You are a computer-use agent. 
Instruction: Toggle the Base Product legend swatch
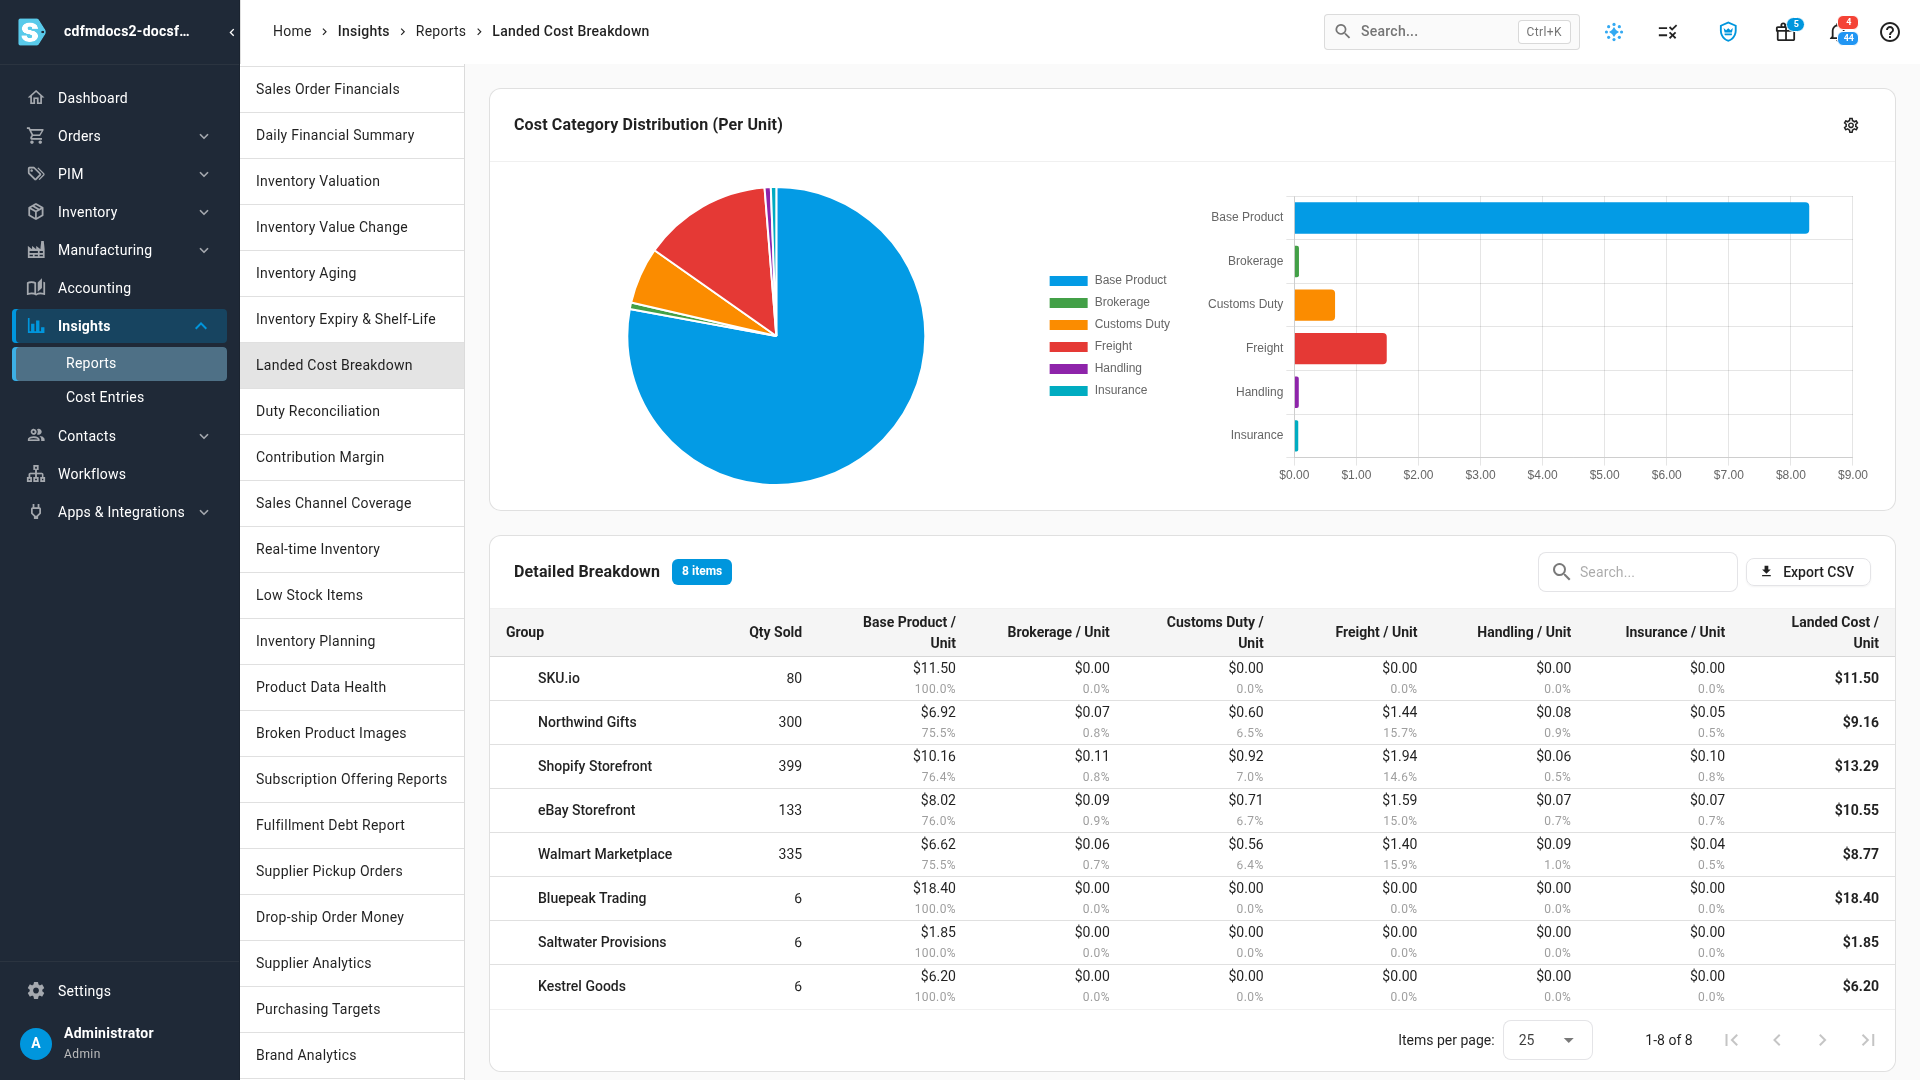1068,281
